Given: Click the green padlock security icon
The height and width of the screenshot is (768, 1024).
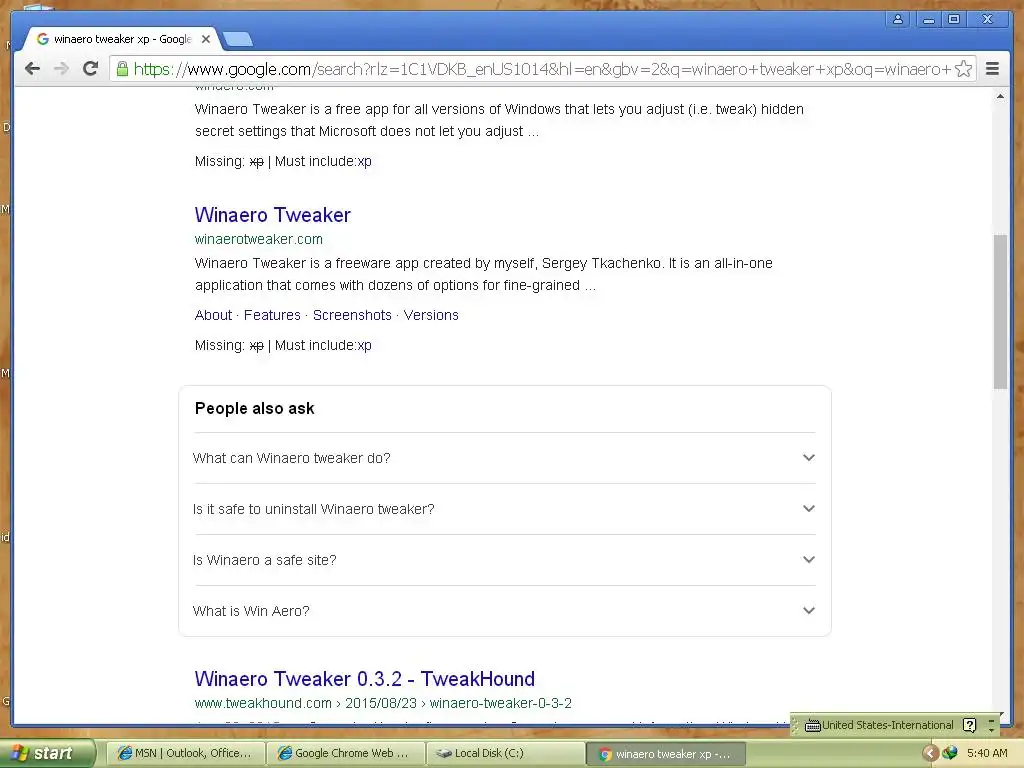Looking at the screenshot, I should (122, 69).
